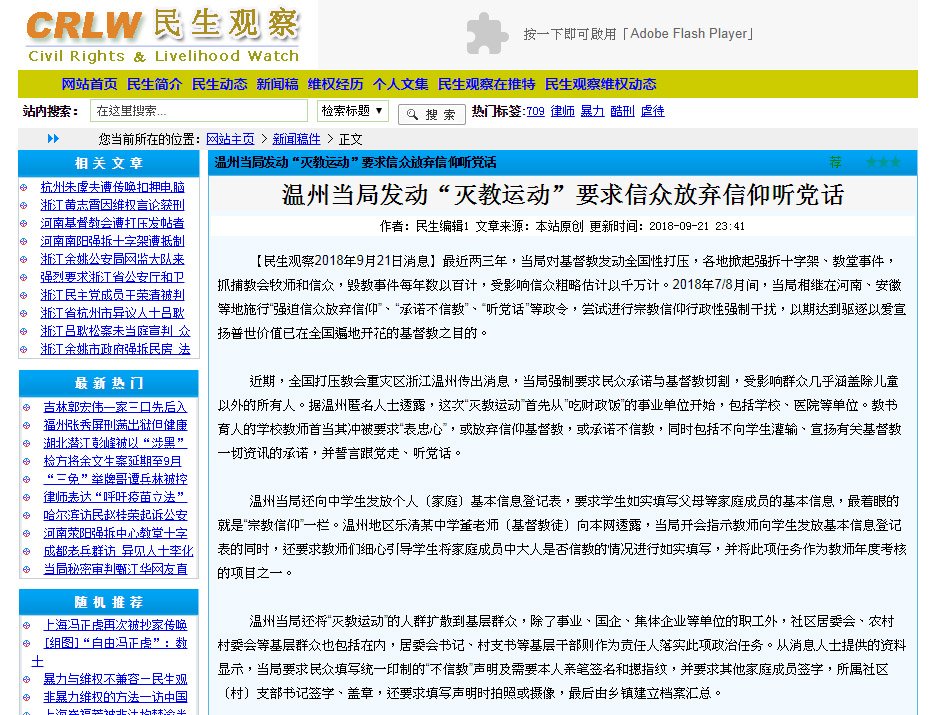This screenshot has height=715, width=938.
Task: Click the magnifier icon on the 搜索 button
Action: click(412, 114)
